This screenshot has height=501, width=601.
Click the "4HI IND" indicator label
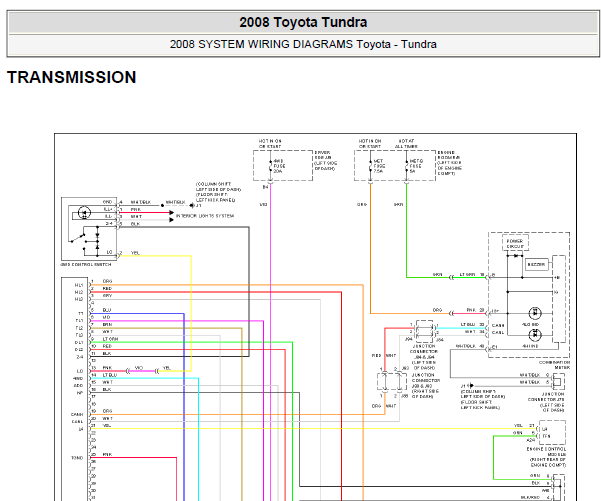click(x=530, y=346)
